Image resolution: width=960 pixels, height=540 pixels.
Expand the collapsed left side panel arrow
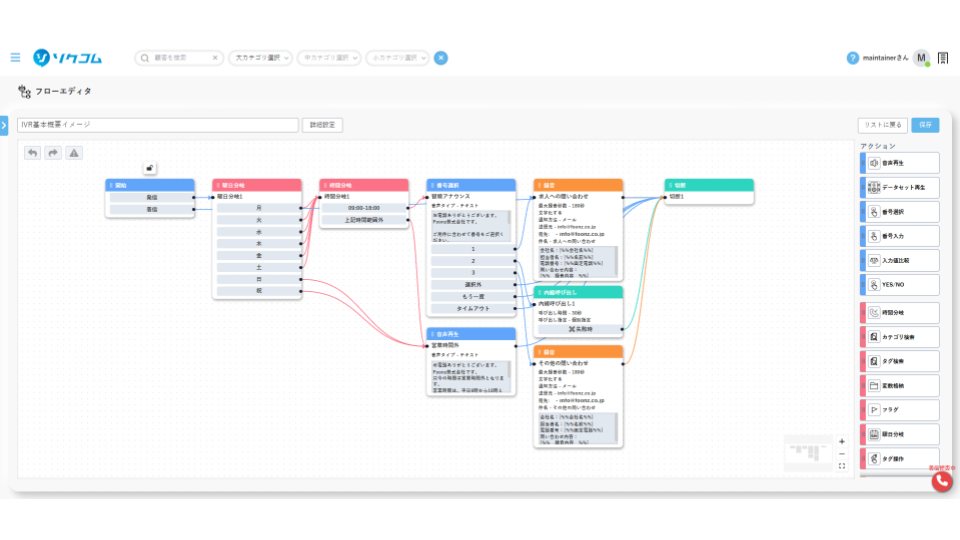pyautogui.click(x=4, y=125)
